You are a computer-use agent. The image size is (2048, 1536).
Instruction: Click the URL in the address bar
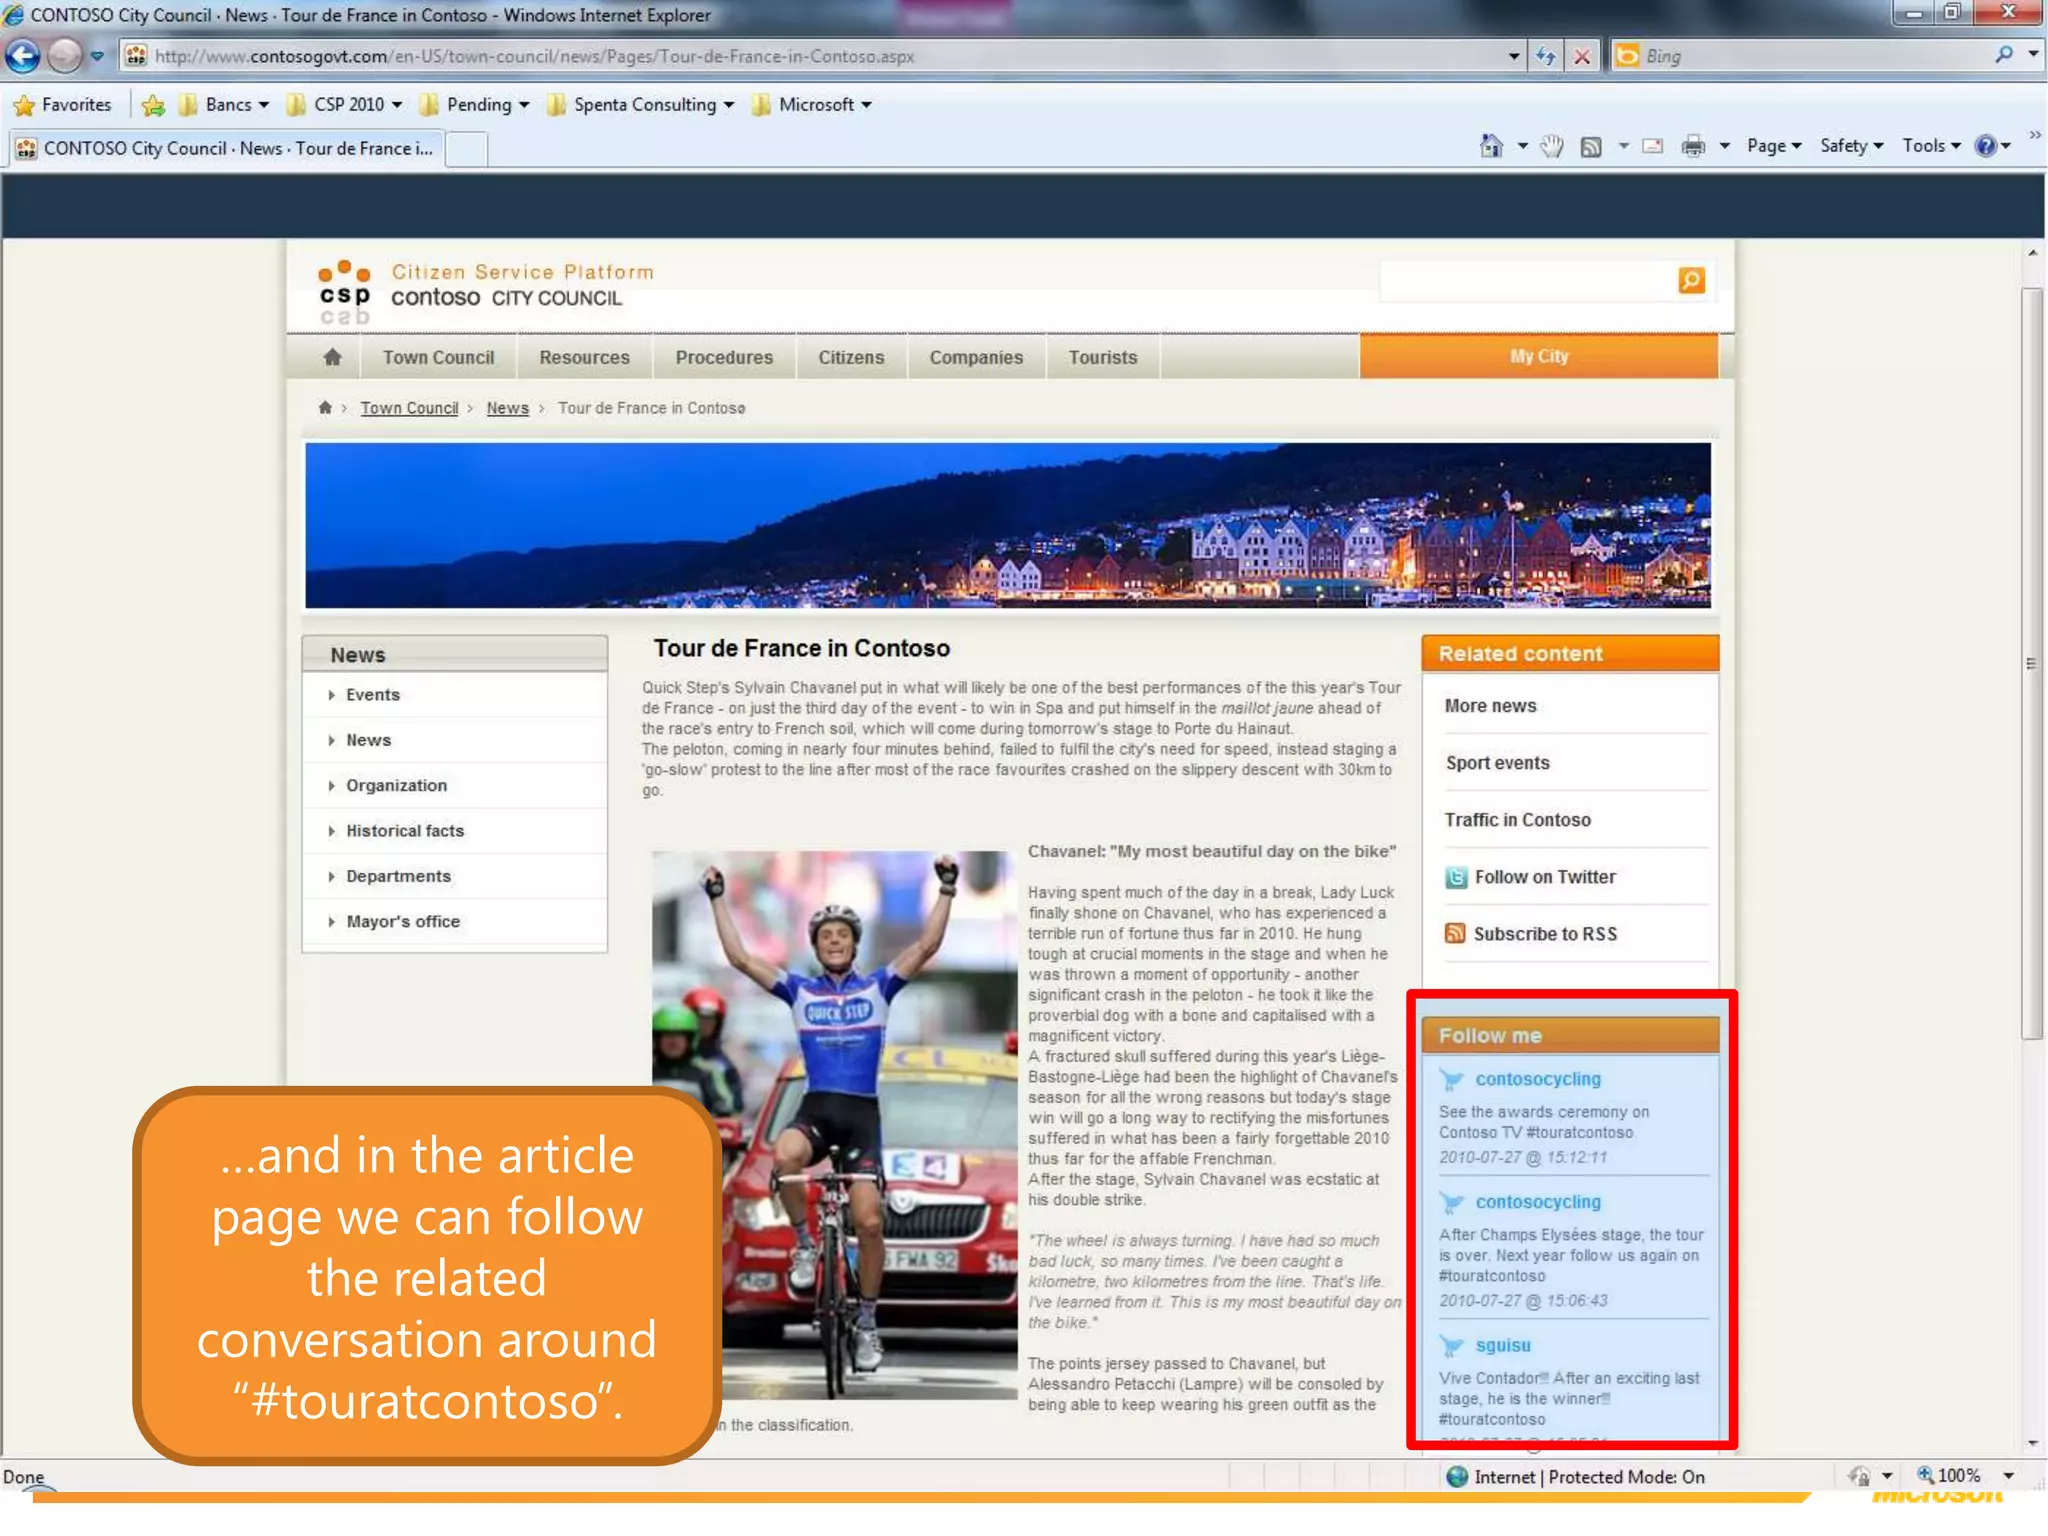pyautogui.click(x=534, y=57)
